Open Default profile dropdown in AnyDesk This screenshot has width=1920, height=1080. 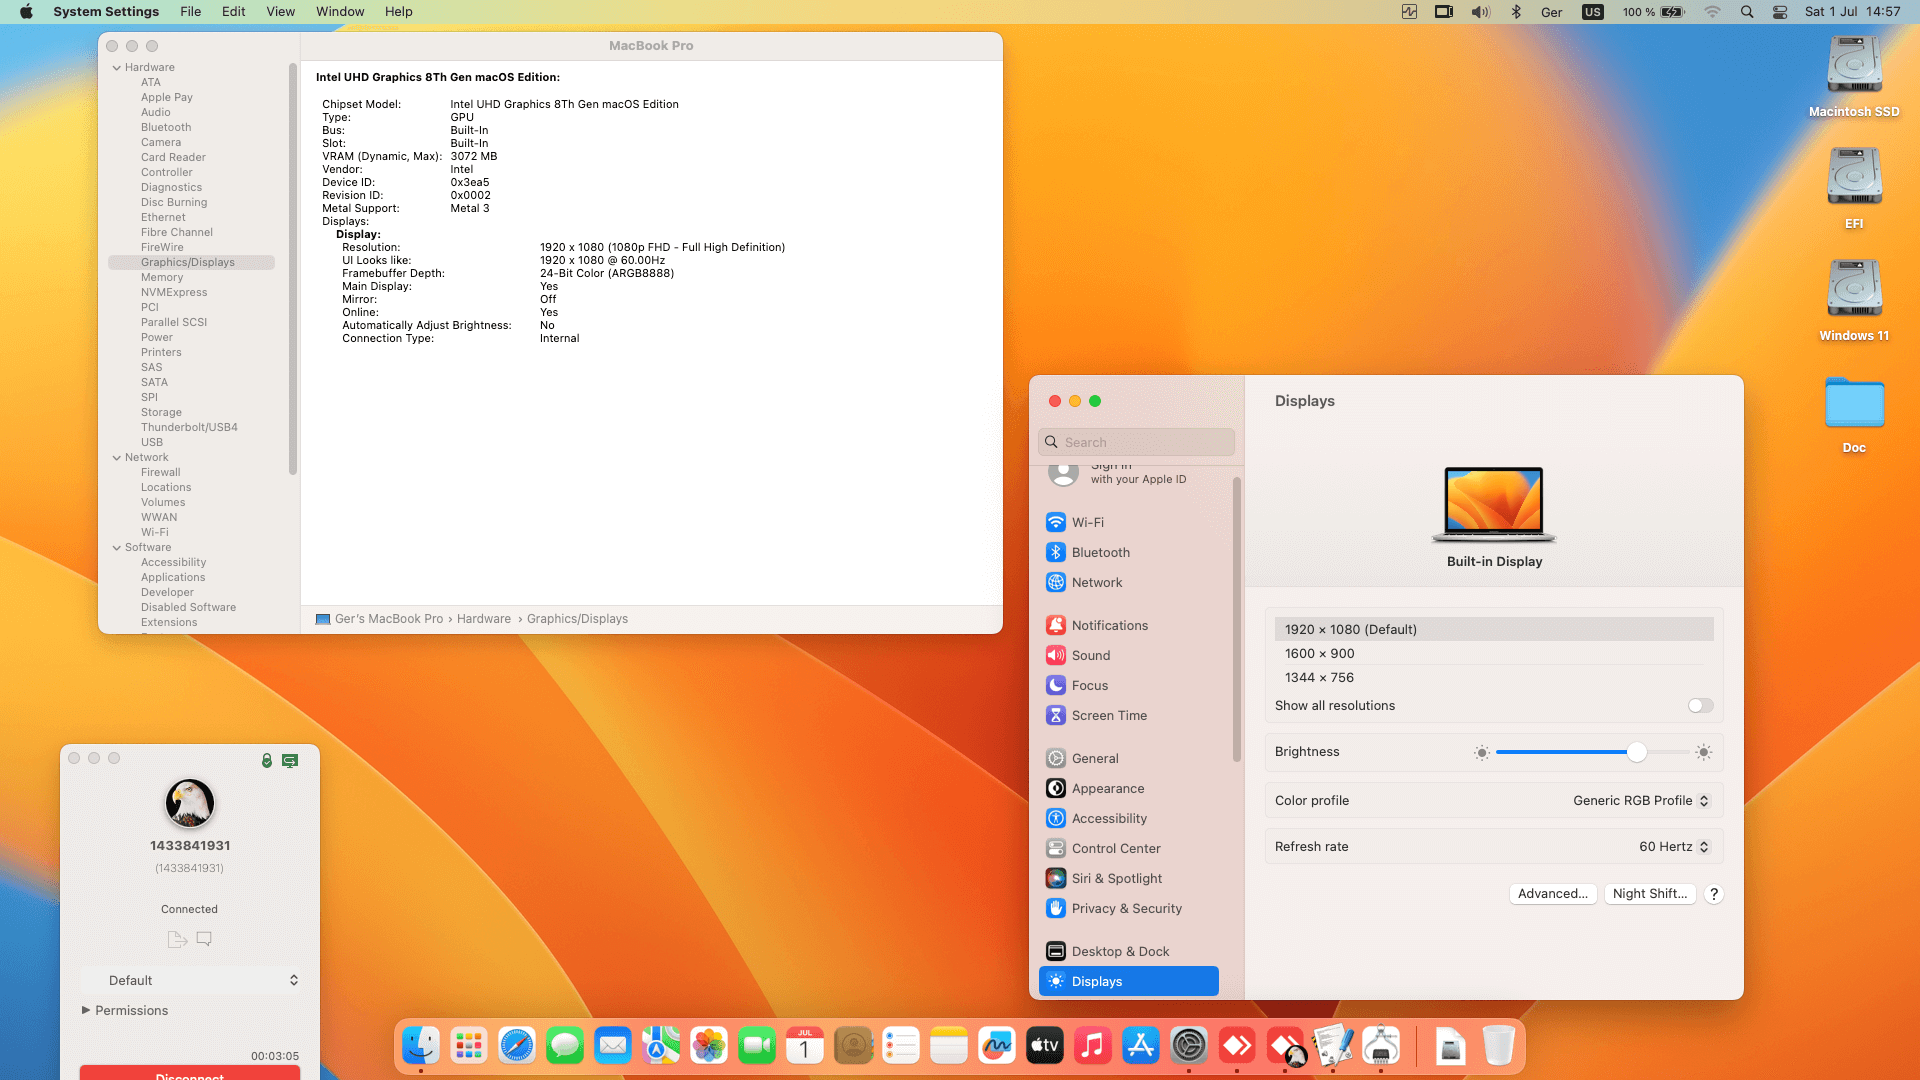[190, 981]
